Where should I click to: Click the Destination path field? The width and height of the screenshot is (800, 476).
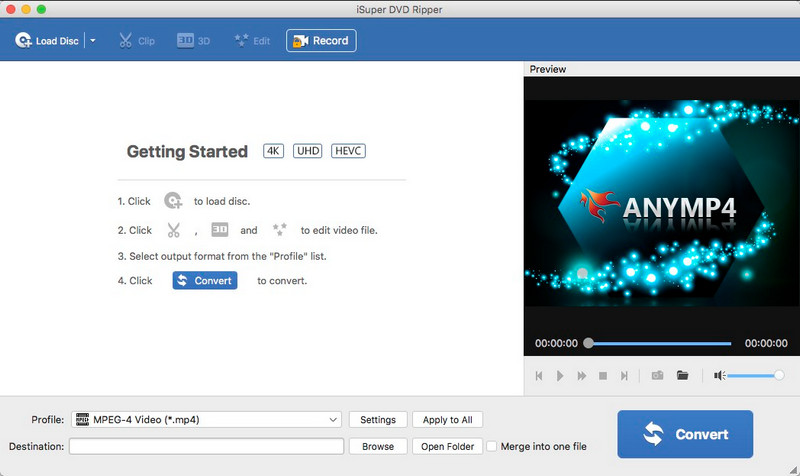coord(206,447)
